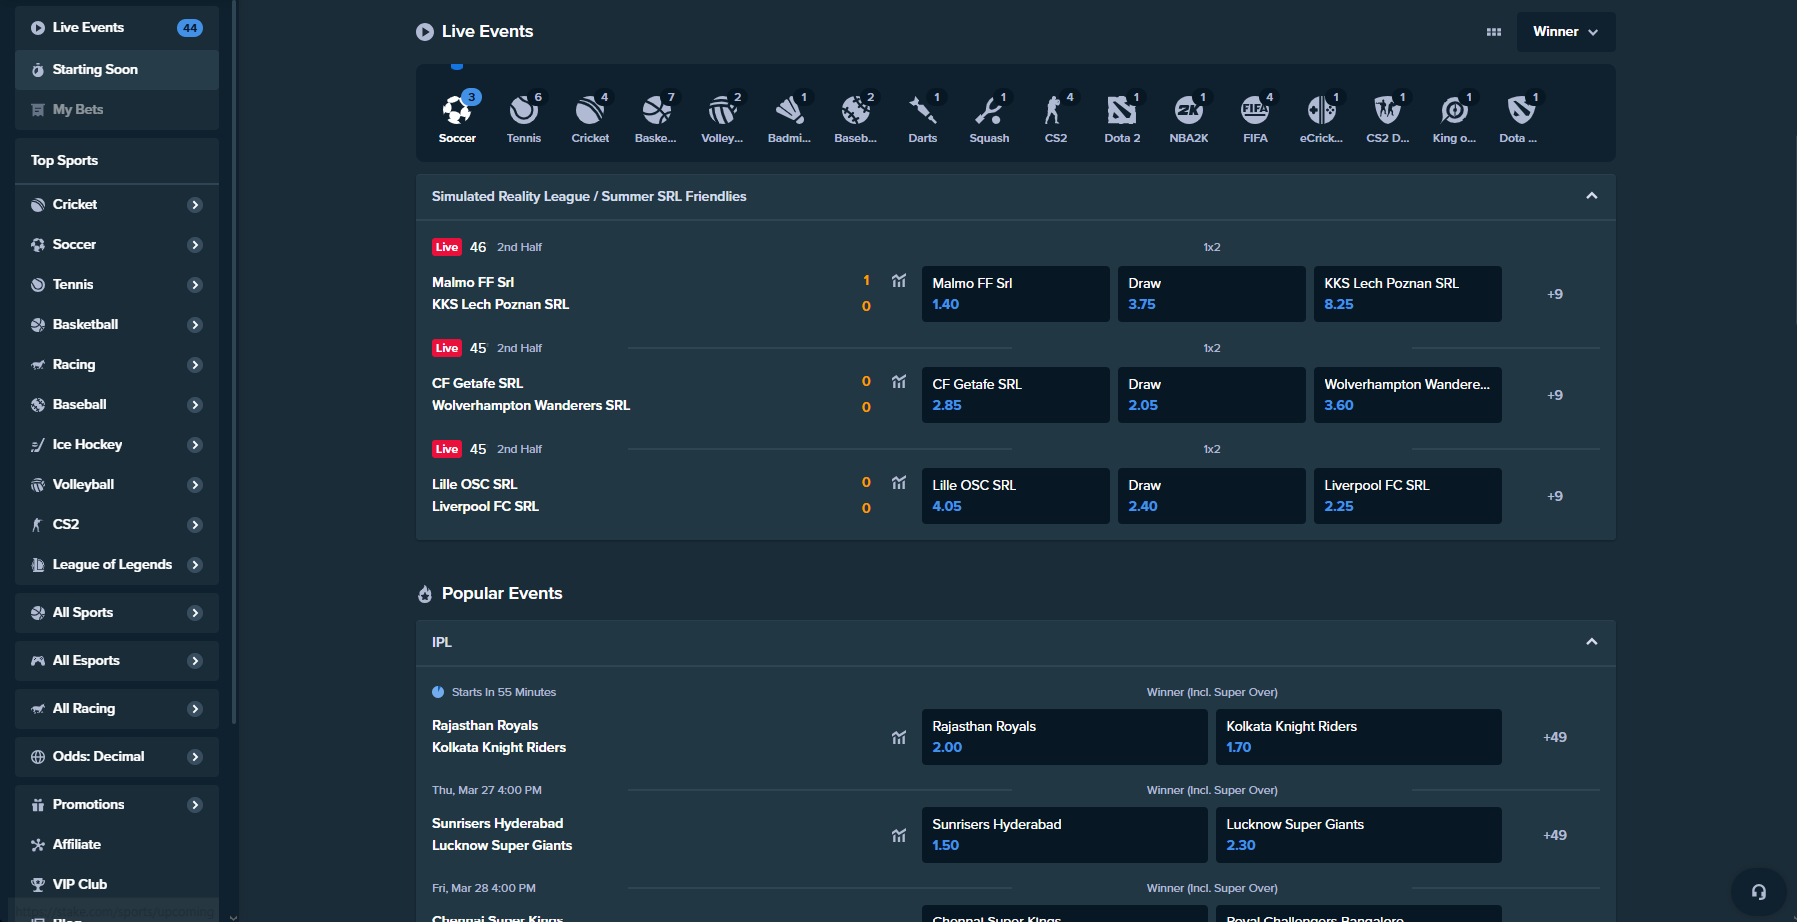Choose the Darts sport icon
Screen dimensions: 1797x922
922,118
